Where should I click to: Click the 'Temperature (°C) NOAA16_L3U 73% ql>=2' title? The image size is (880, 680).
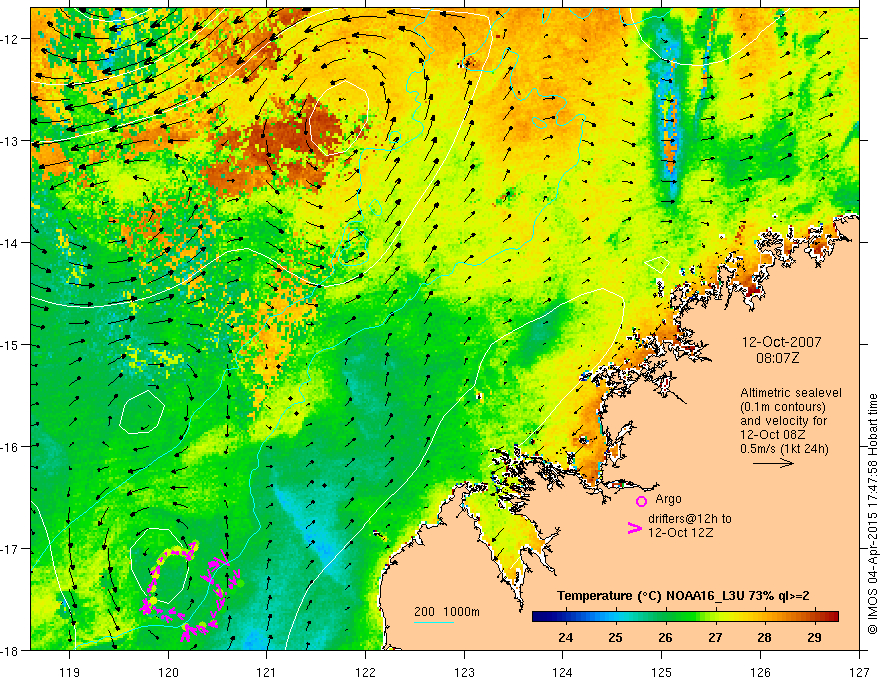(683, 596)
